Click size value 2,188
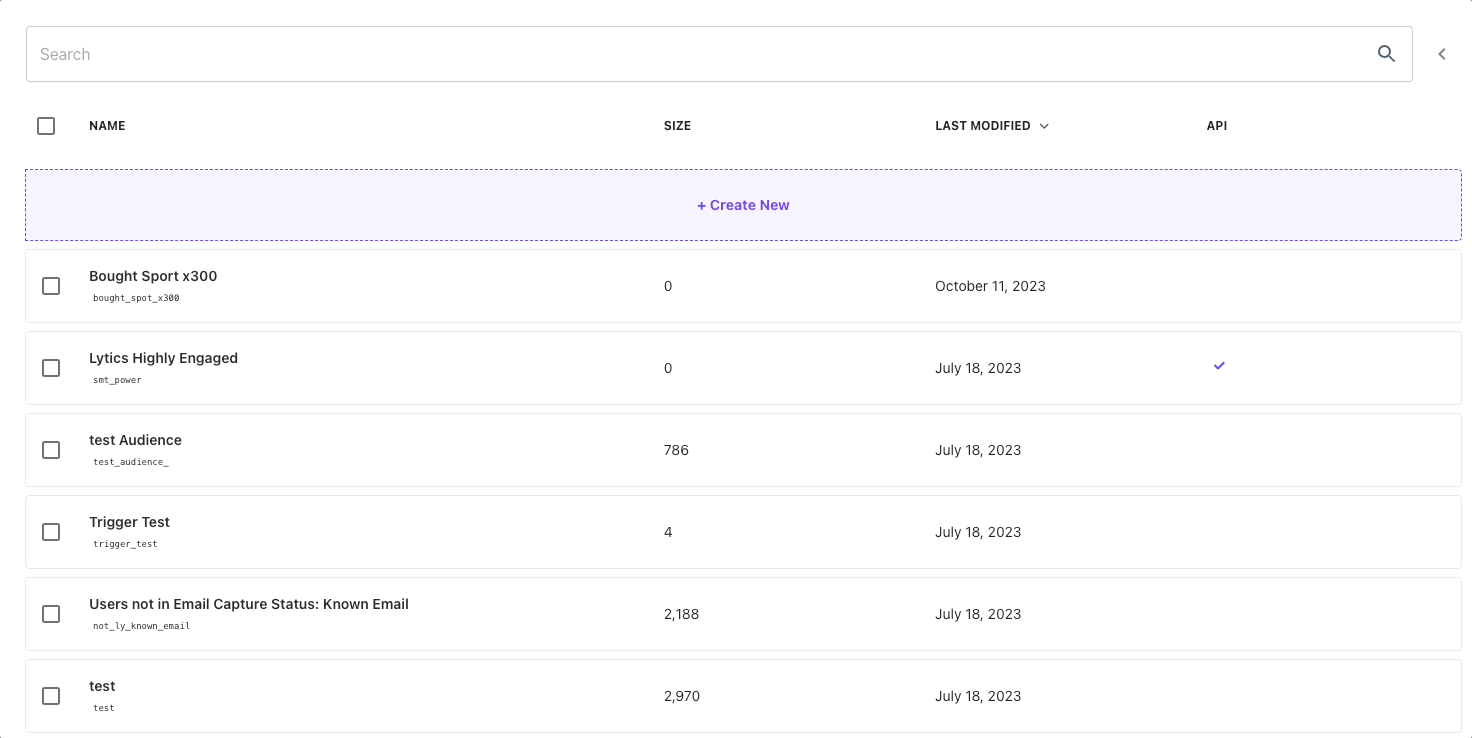 [x=681, y=614]
